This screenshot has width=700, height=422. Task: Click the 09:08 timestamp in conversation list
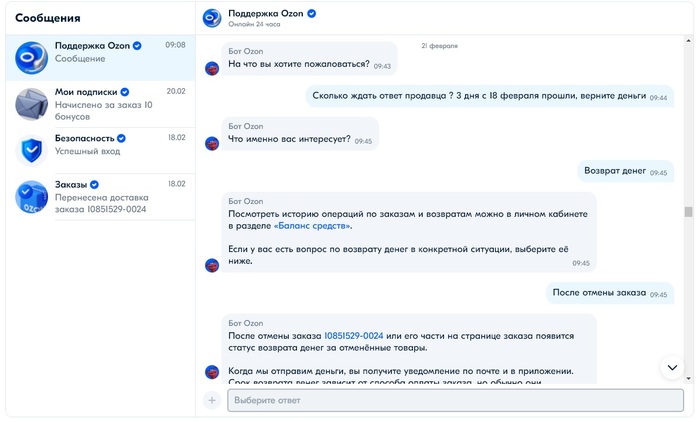coord(175,45)
